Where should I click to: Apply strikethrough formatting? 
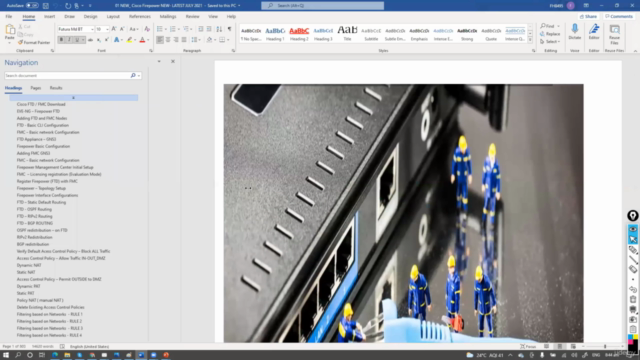point(91,40)
